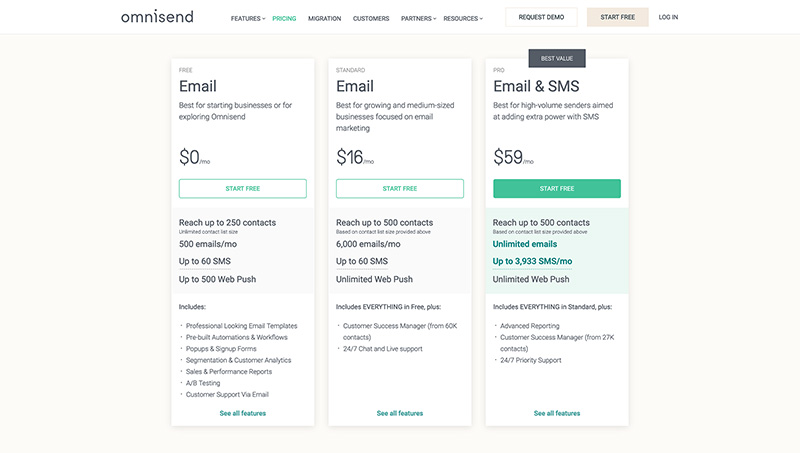
Task: Click the $59/mo price
Action: click(513, 157)
